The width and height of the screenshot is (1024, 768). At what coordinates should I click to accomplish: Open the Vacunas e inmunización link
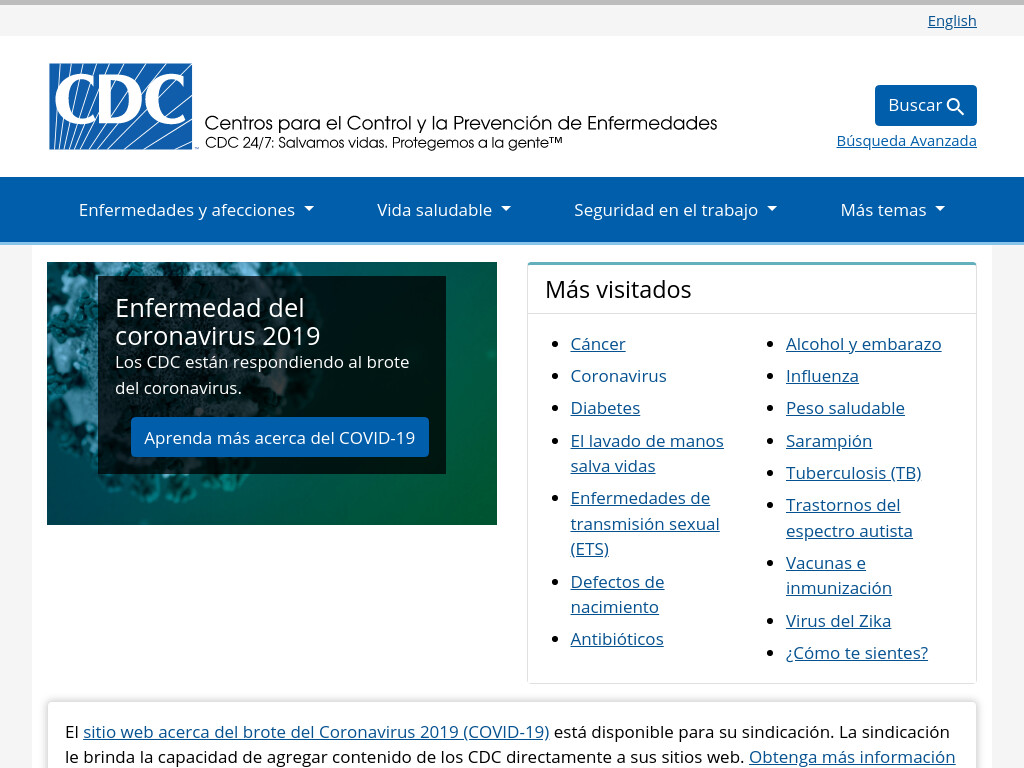point(839,575)
